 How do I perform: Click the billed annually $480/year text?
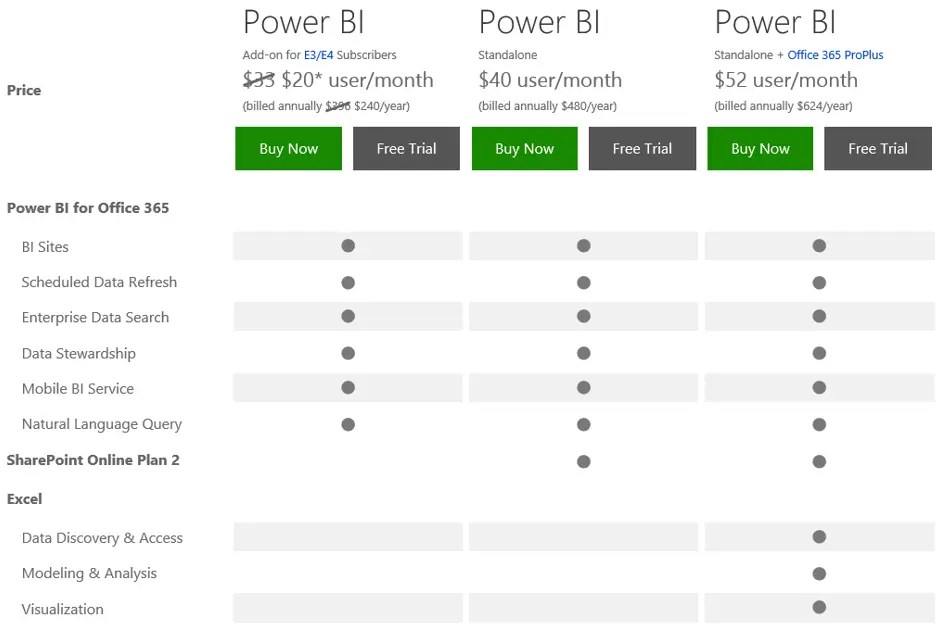pos(547,106)
